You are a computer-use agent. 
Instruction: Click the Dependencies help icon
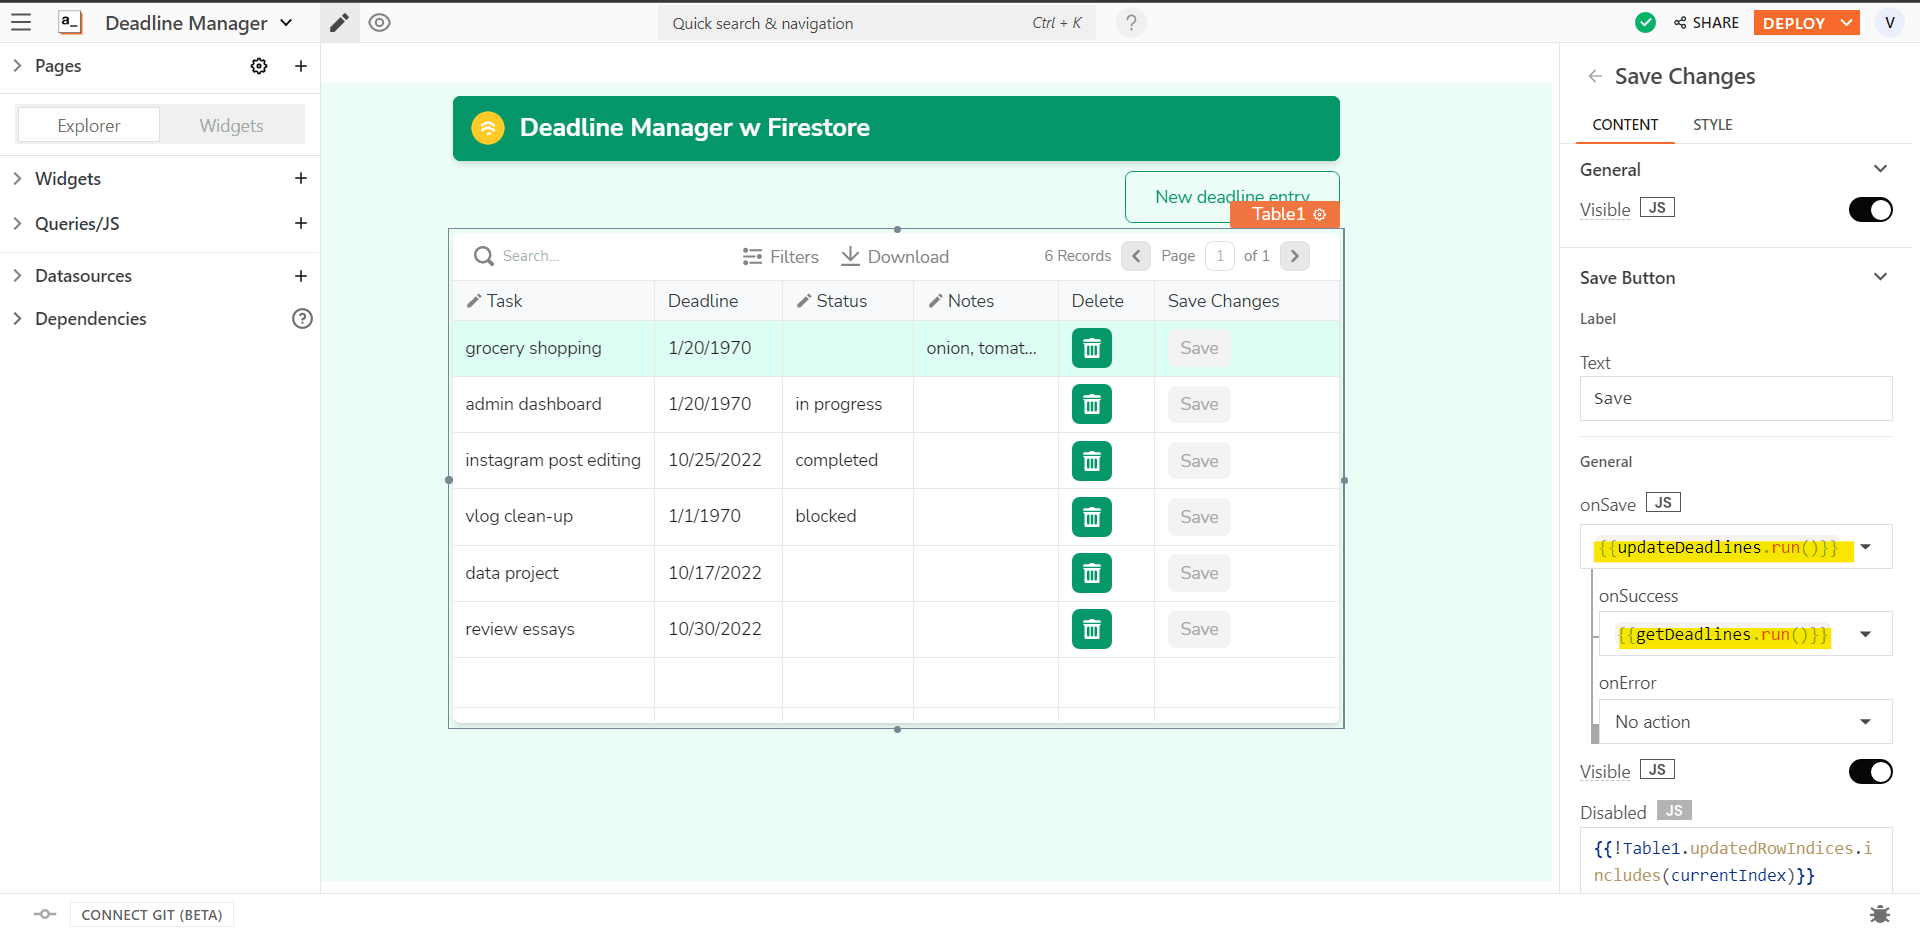(302, 319)
